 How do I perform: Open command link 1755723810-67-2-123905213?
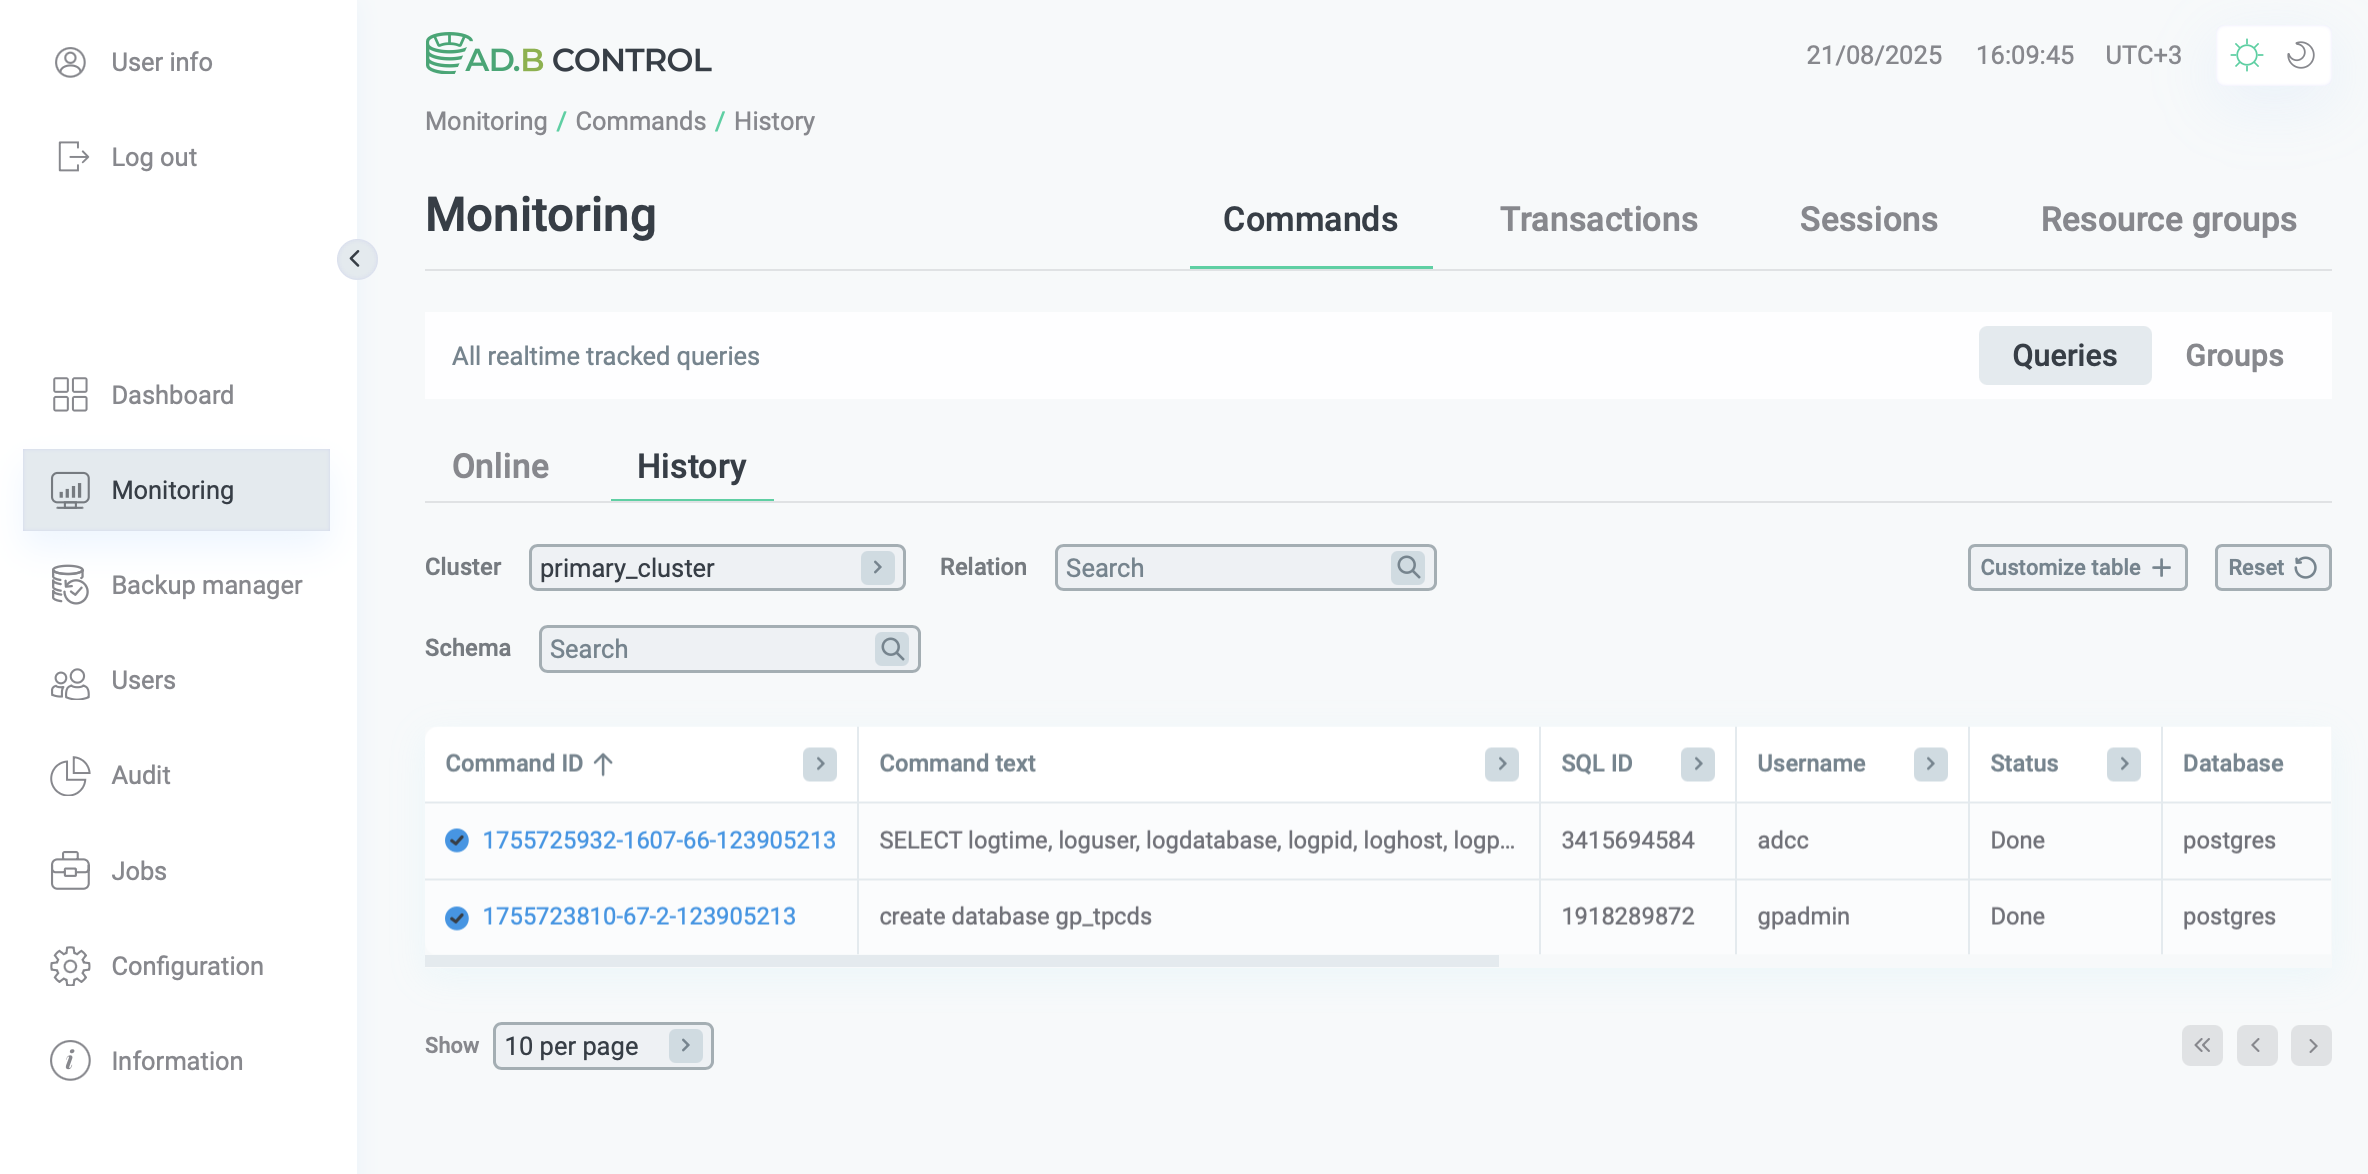click(639, 915)
